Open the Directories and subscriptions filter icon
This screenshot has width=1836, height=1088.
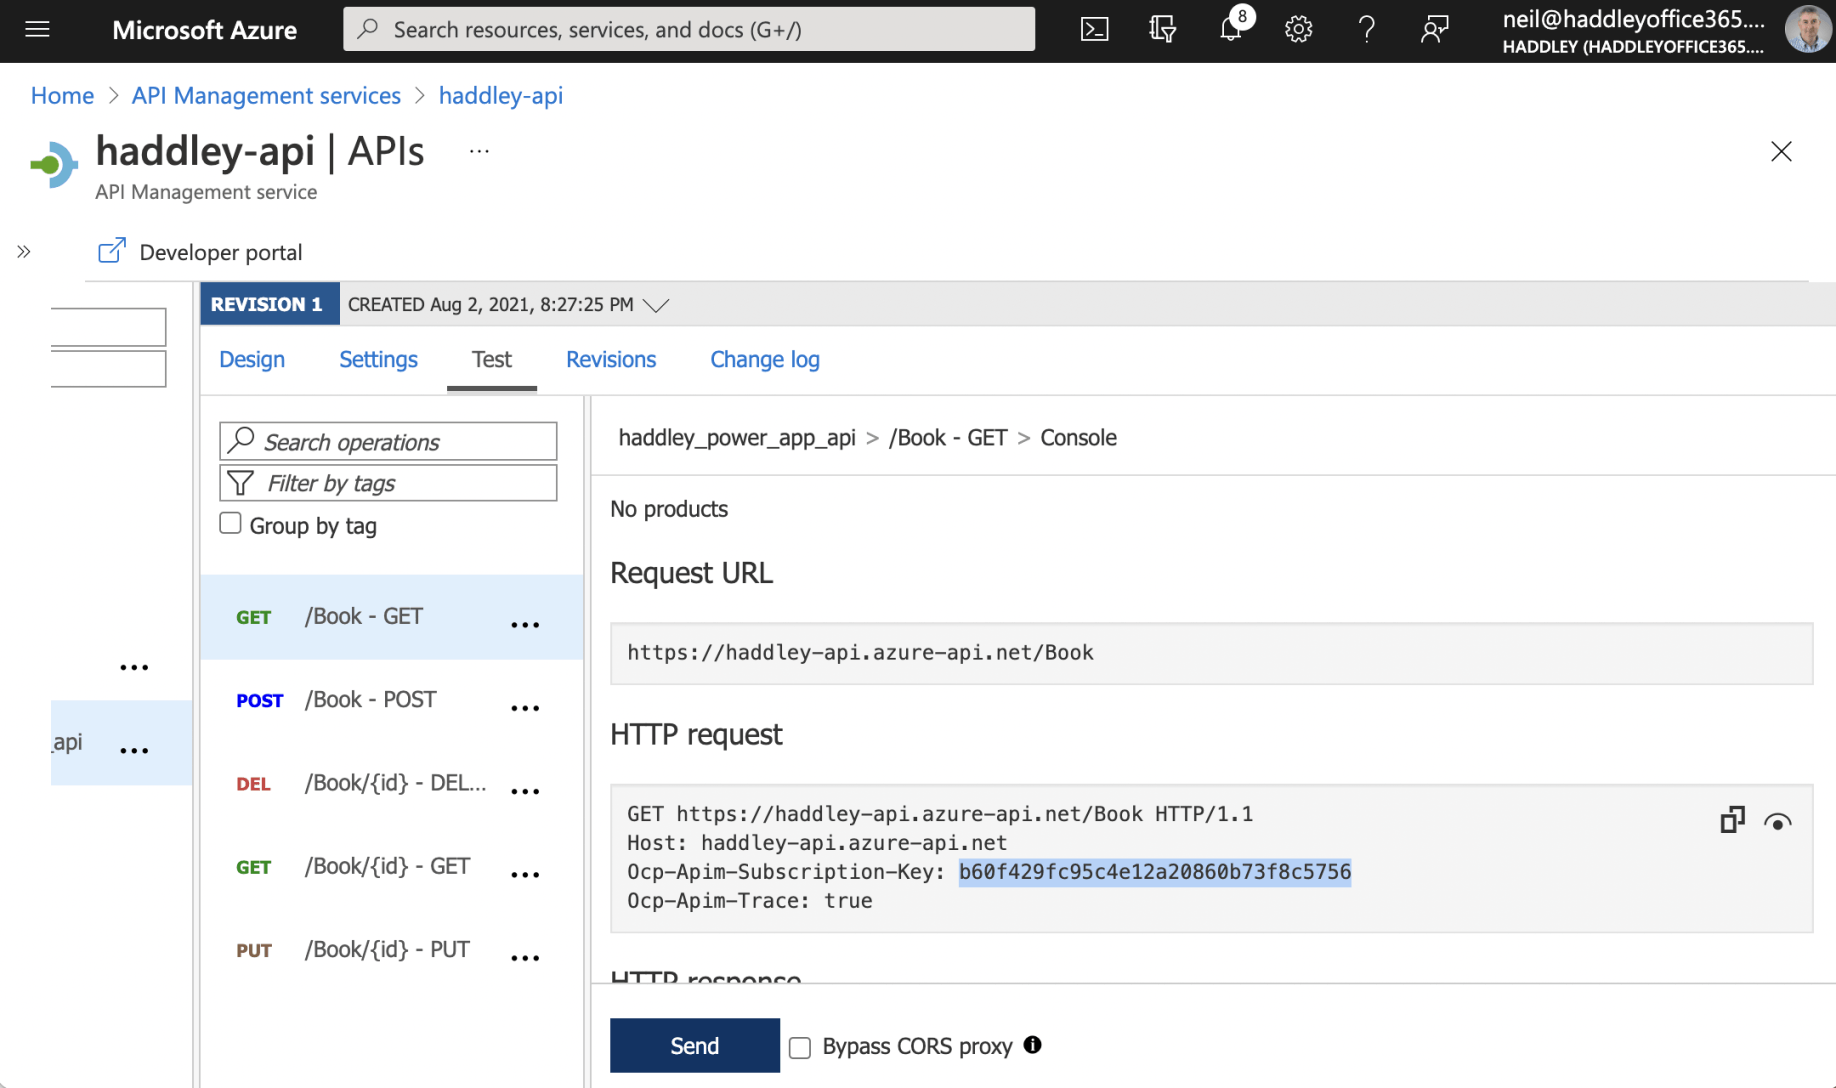(x=1162, y=30)
